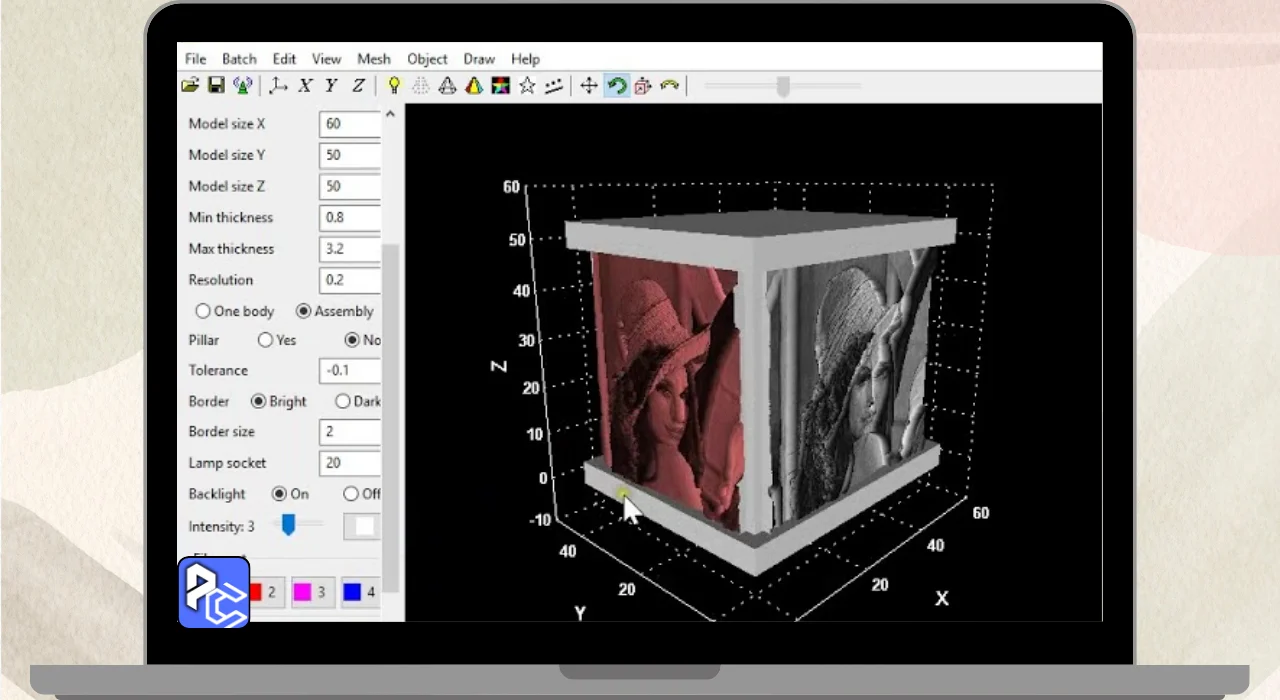Toggle the light bulb lighting icon
Image resolution: width=1280 pixels, height=700 pixels.
pyautogui.click(x=394, y=86)
